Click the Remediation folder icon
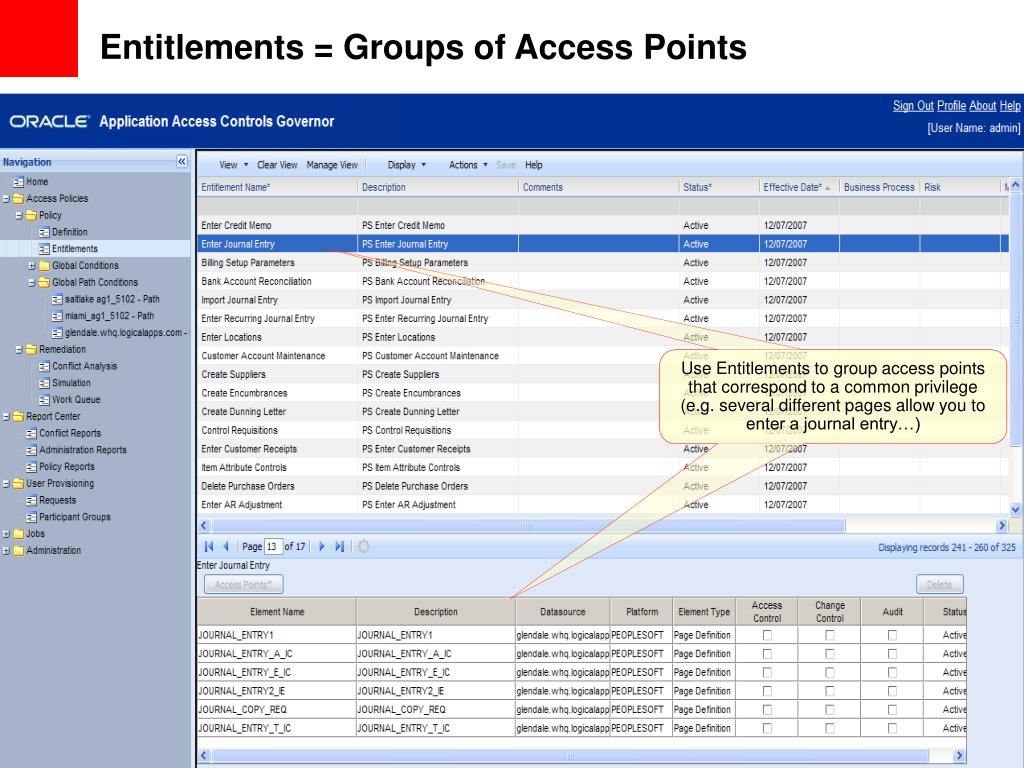The width and height of the screenshot is (1024, 768). (31, 349)
